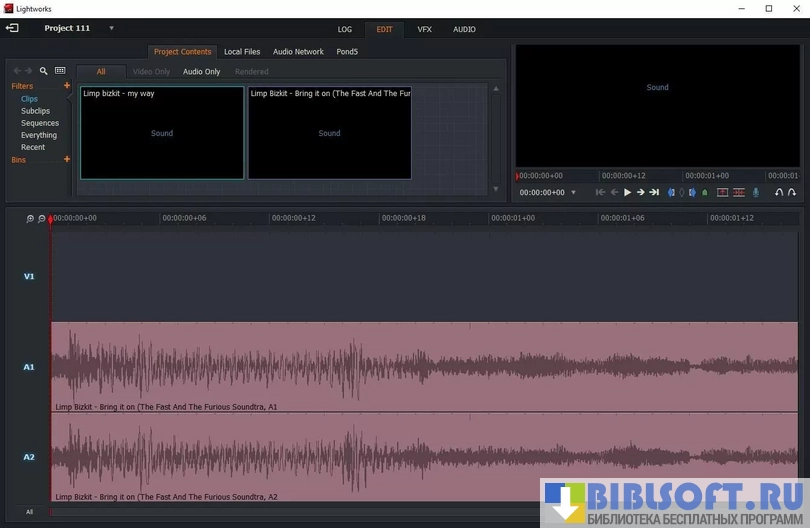Jump to the end of the clip
Screen dimensions: 810x528
[654, 192]
